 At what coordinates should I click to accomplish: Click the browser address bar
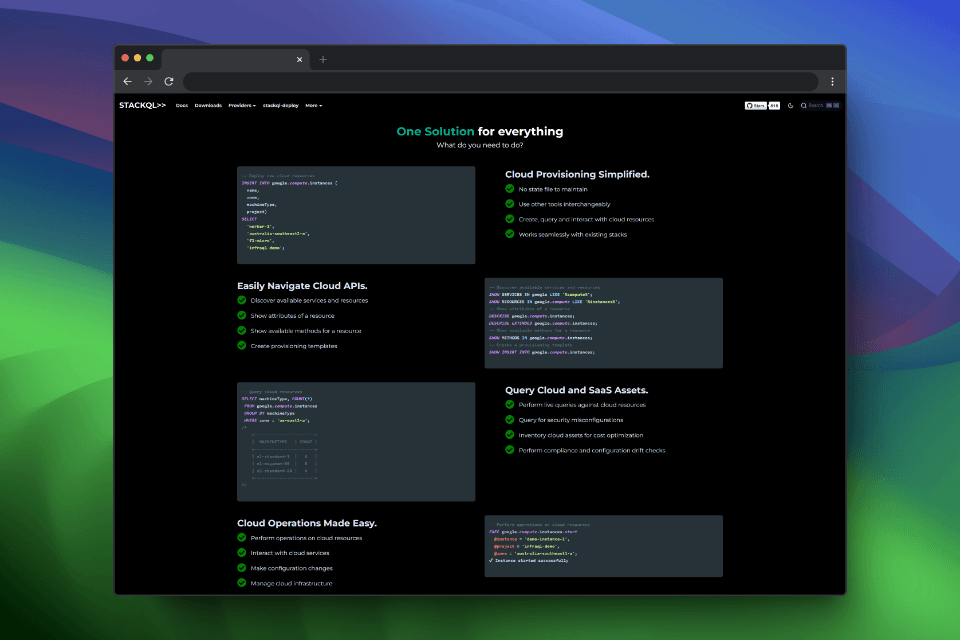[x=501, y=81]
